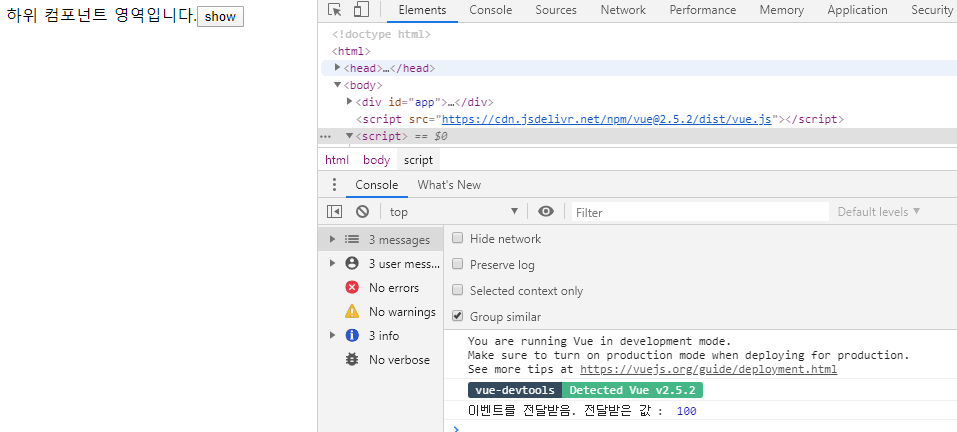Activate the inspect element picker icon

coord(334,10)
